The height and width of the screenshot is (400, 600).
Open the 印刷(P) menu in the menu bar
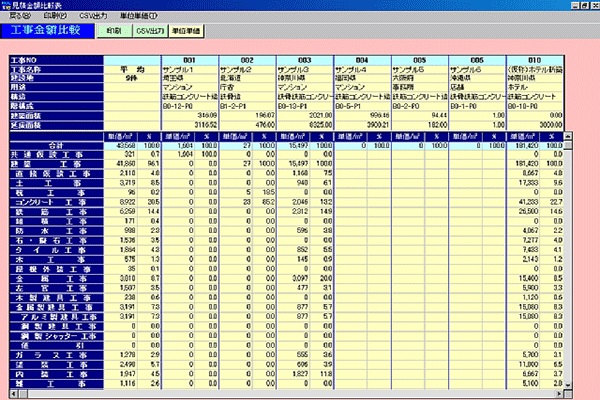tap(55, 16)
